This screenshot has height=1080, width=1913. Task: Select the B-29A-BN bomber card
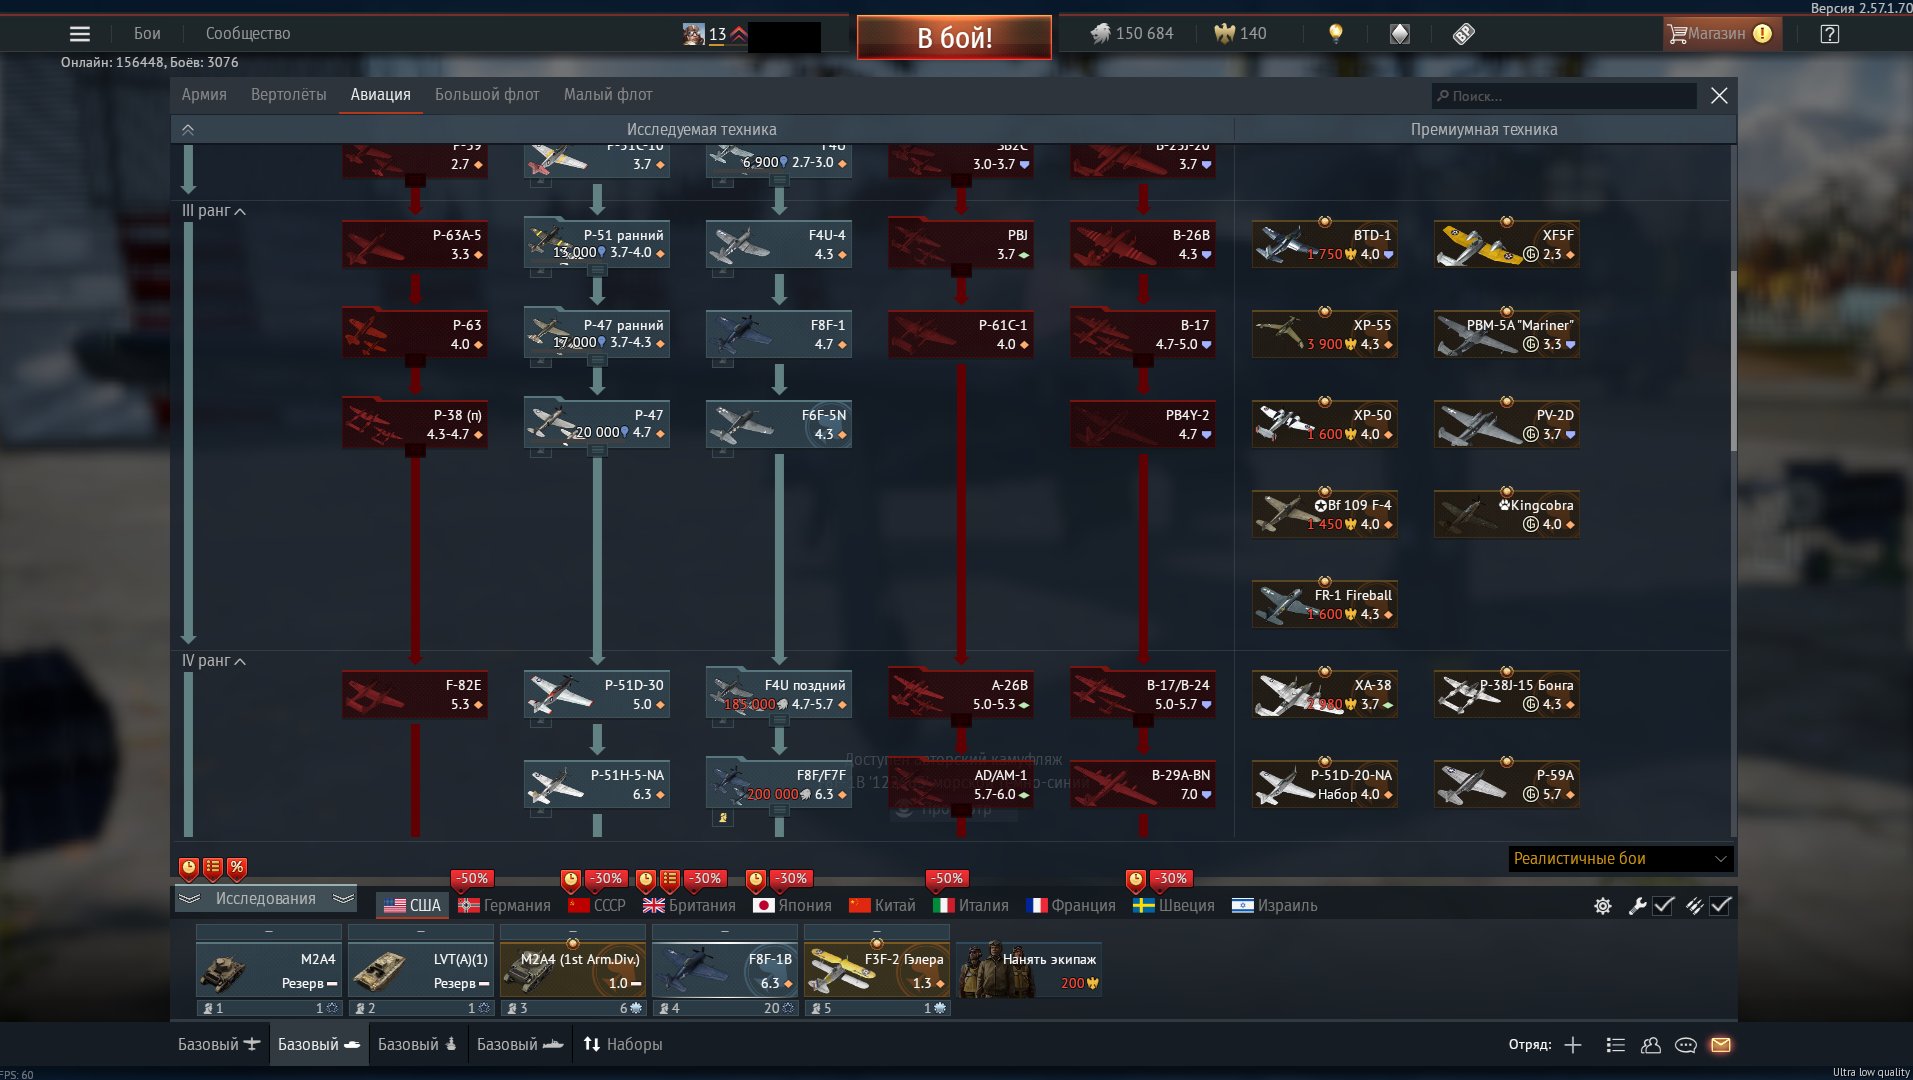1143,785
